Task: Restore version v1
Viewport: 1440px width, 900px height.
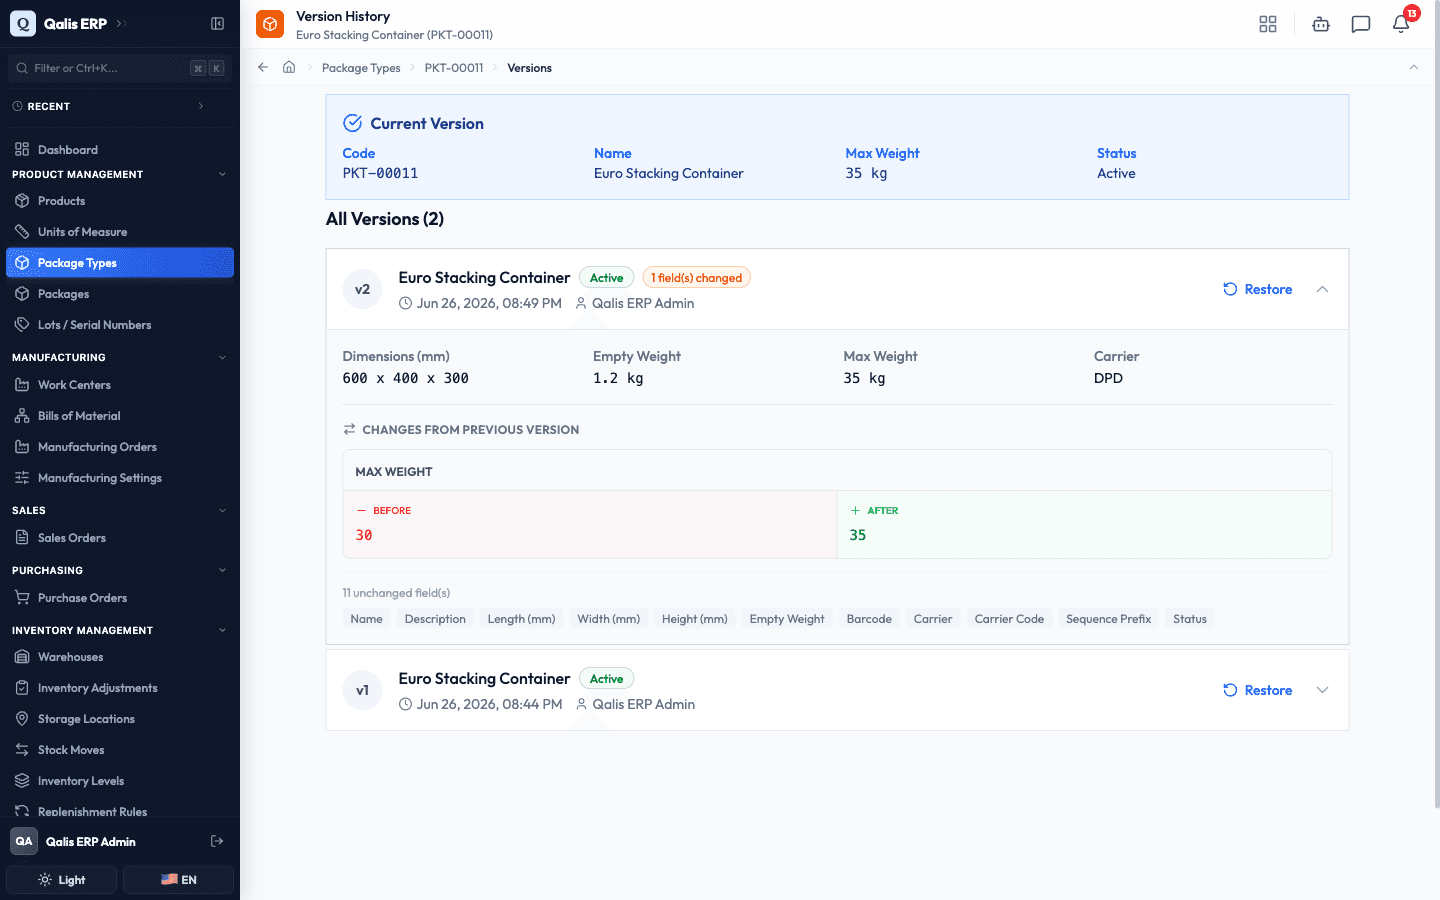Action: tap(1257, 690)
